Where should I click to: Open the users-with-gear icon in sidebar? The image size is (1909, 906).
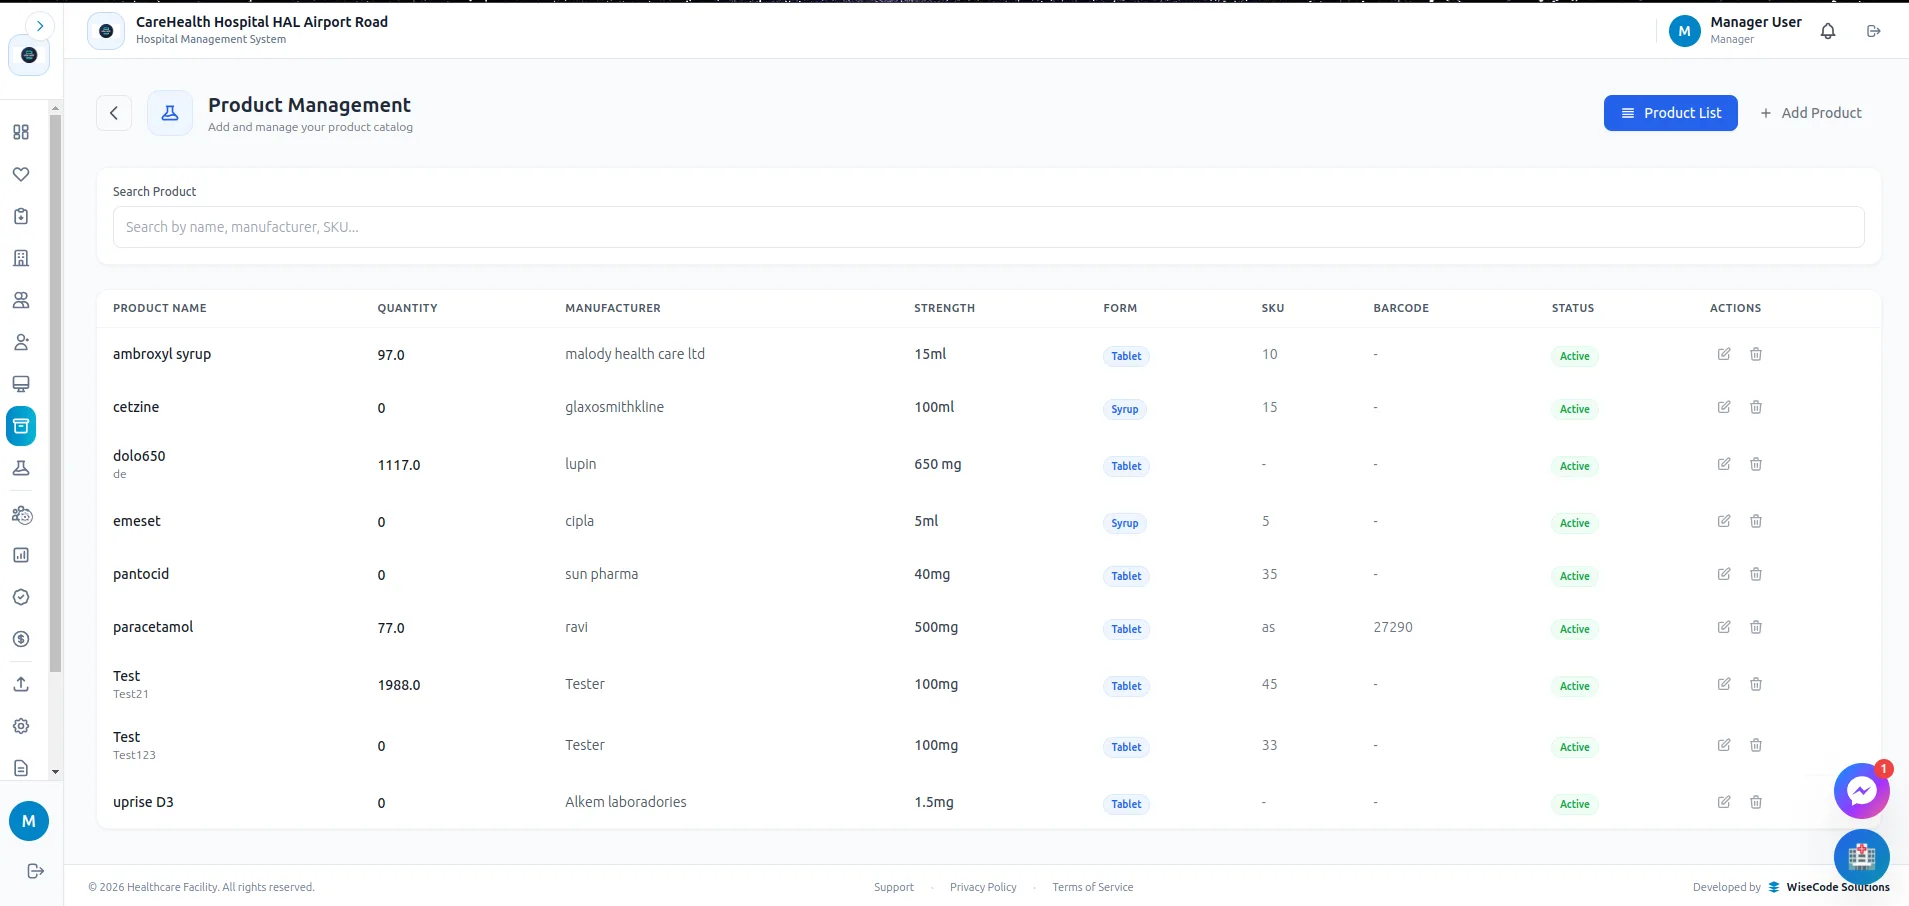21,515
